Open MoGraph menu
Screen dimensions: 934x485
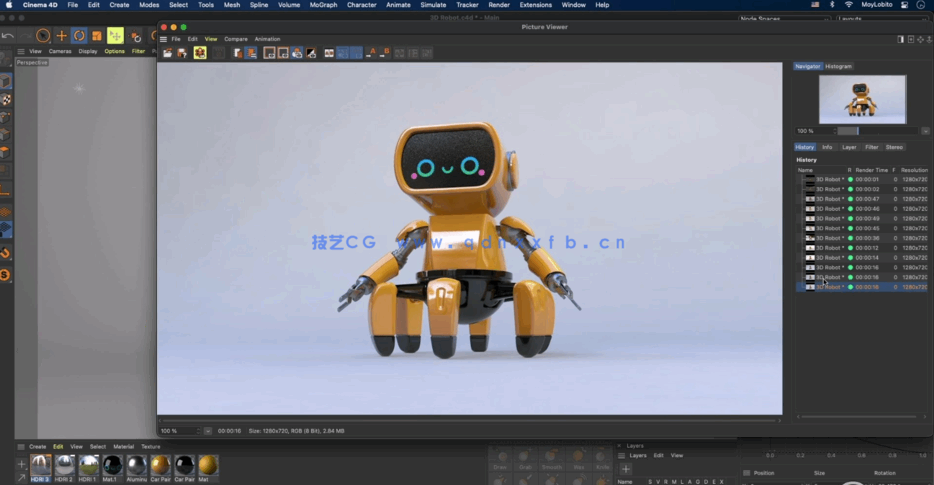(323, 5)
